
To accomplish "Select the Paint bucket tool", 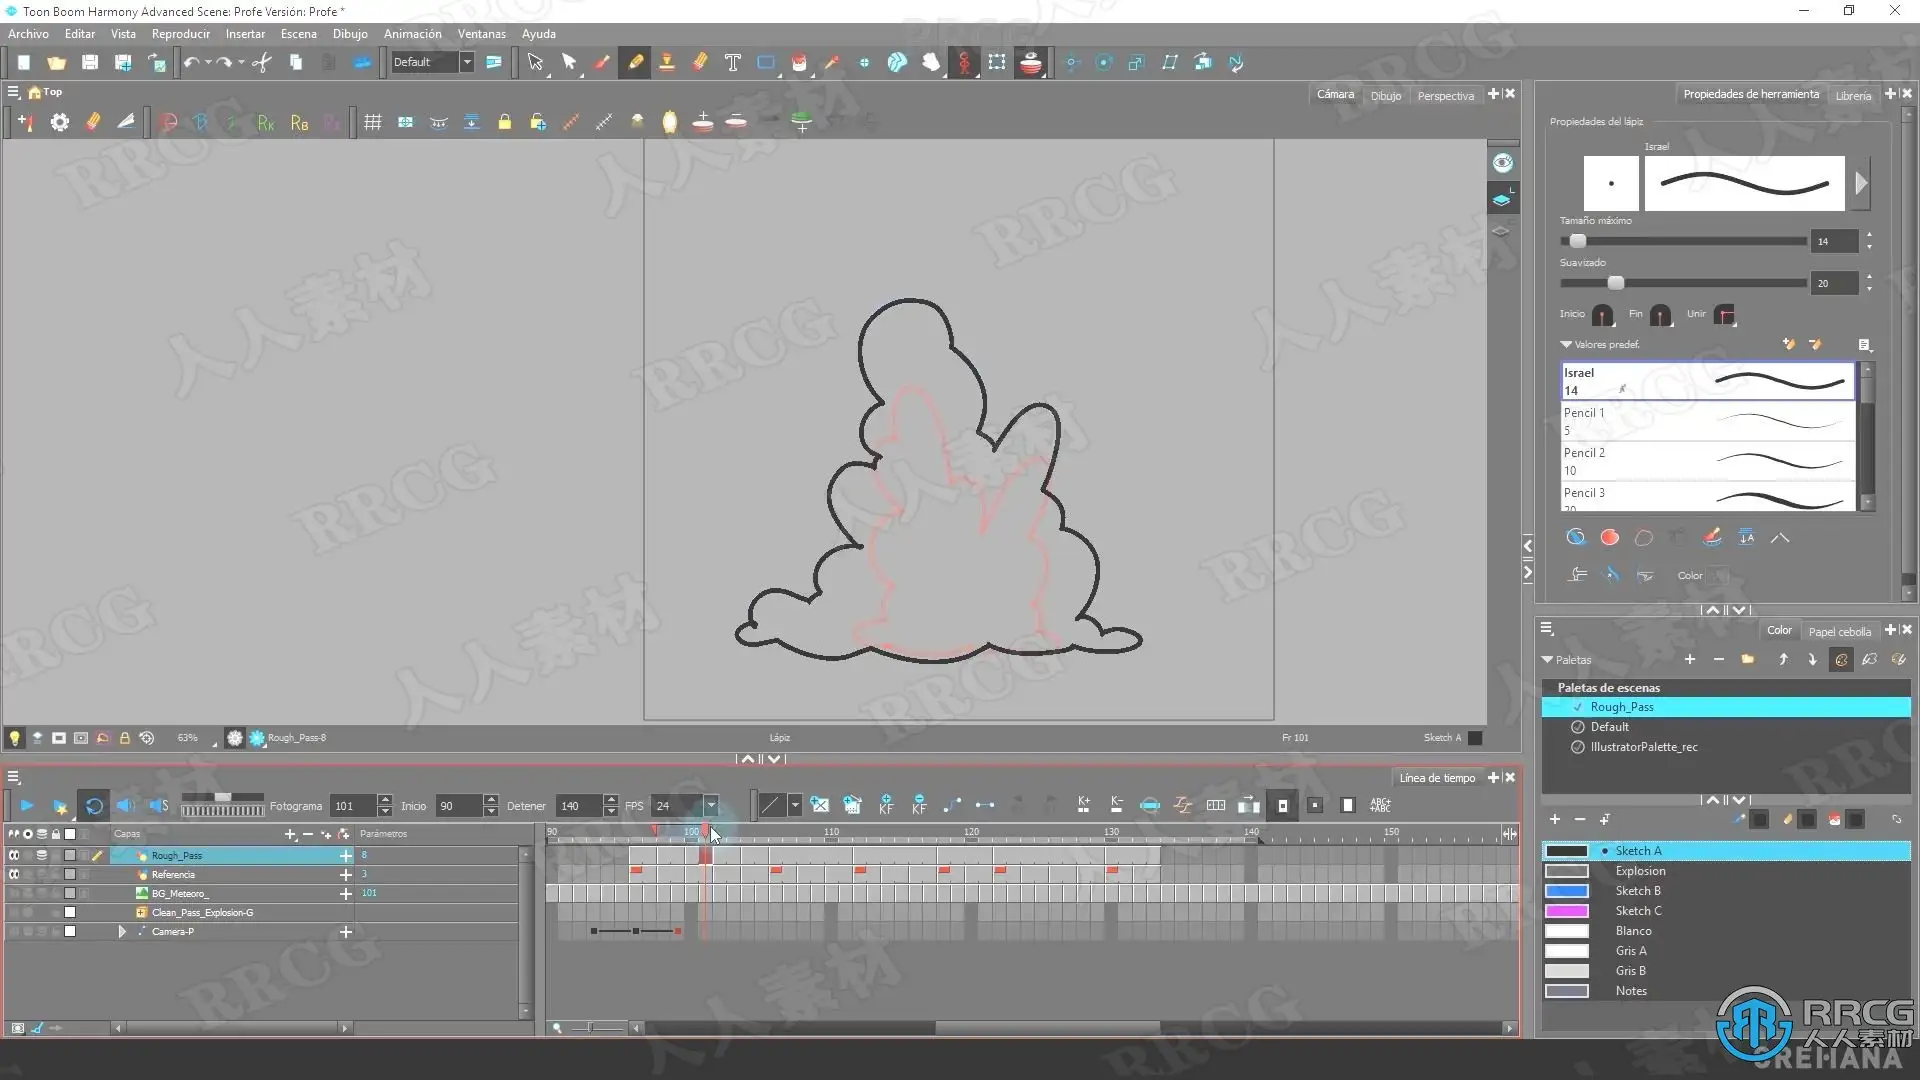I will point(798,62).
